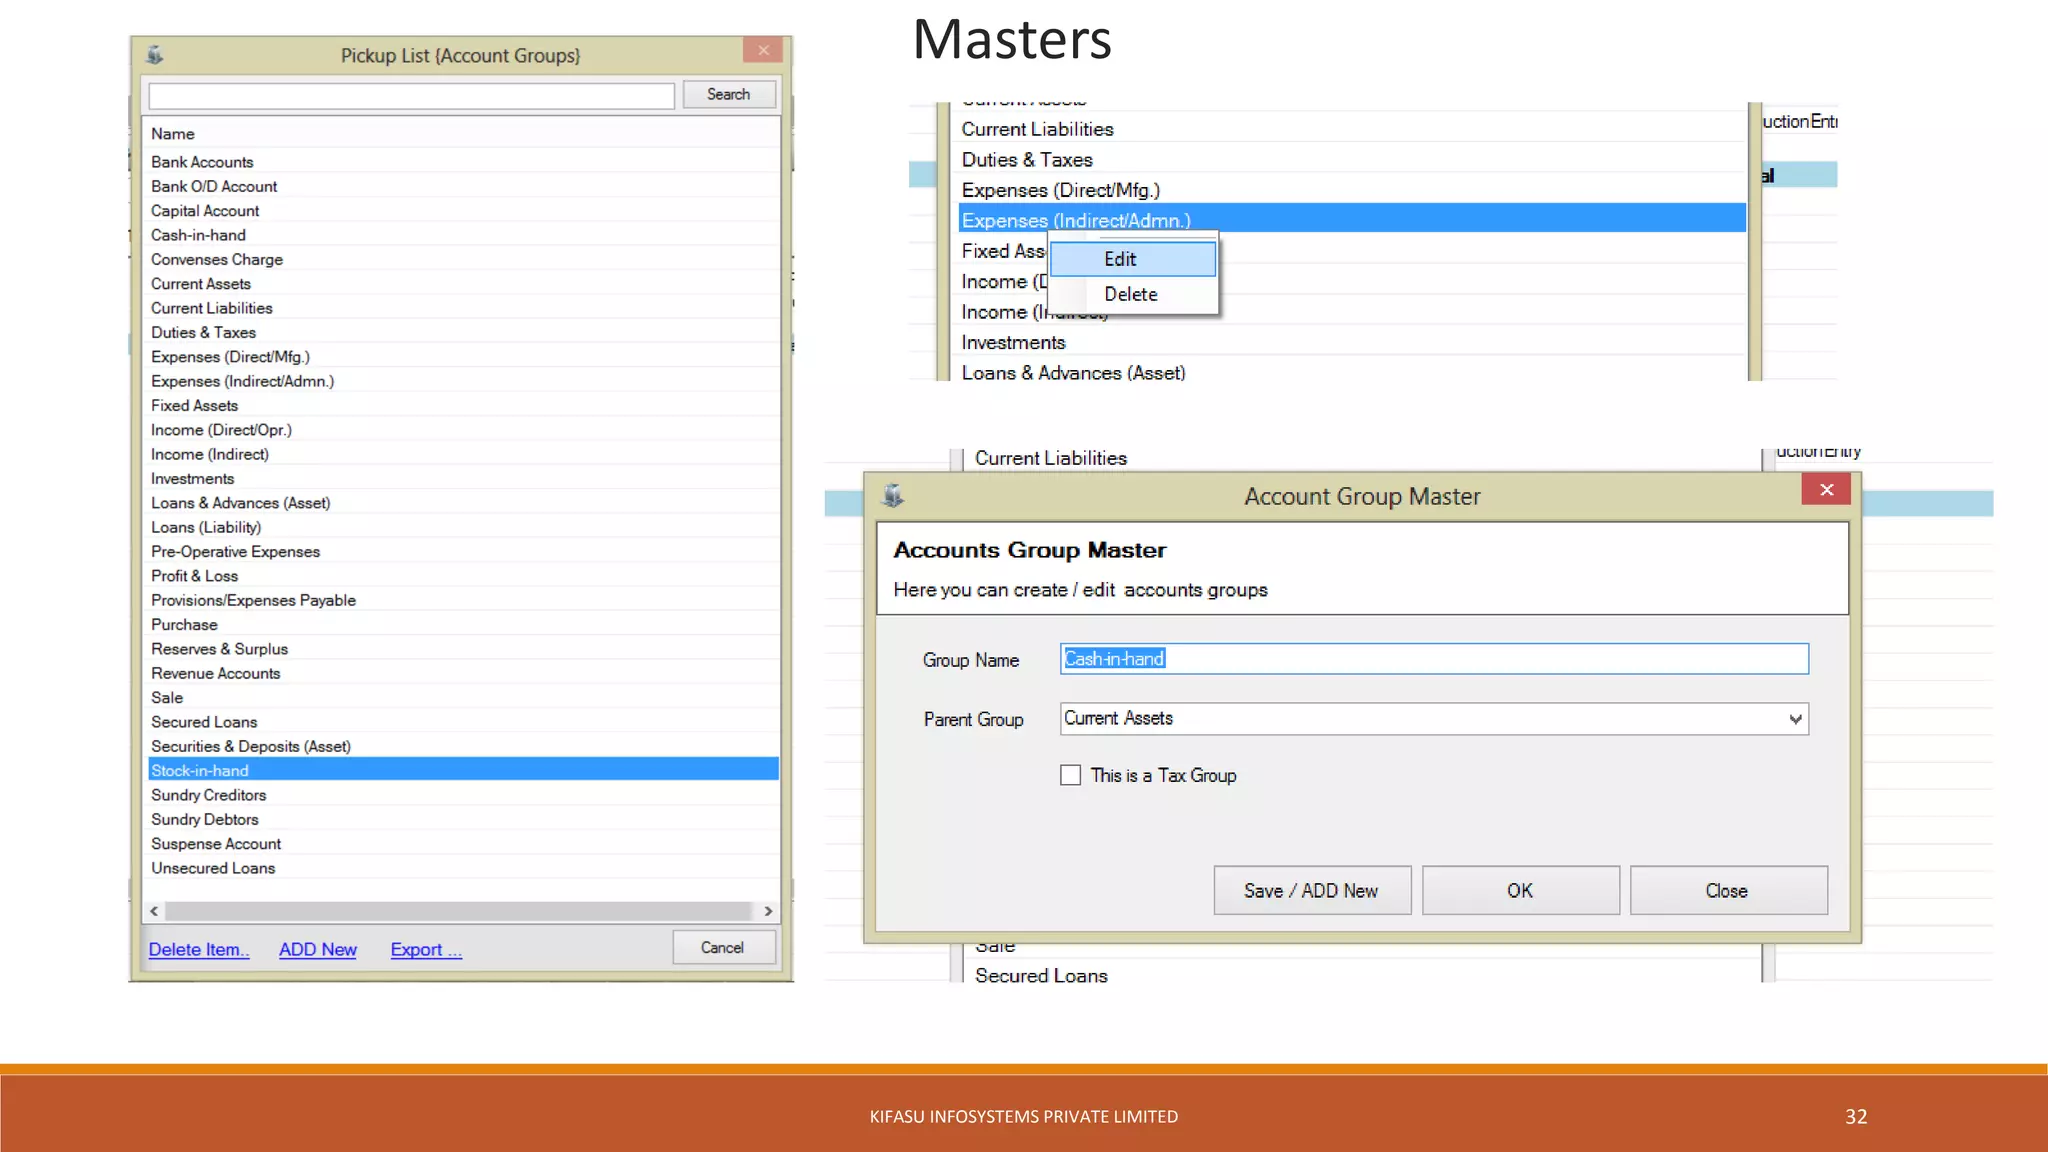Select Loans & Advances (Asset) in the Pickup List
Image resolution: width=2048 pixels, height=1152 pixels.
(463, 503)
